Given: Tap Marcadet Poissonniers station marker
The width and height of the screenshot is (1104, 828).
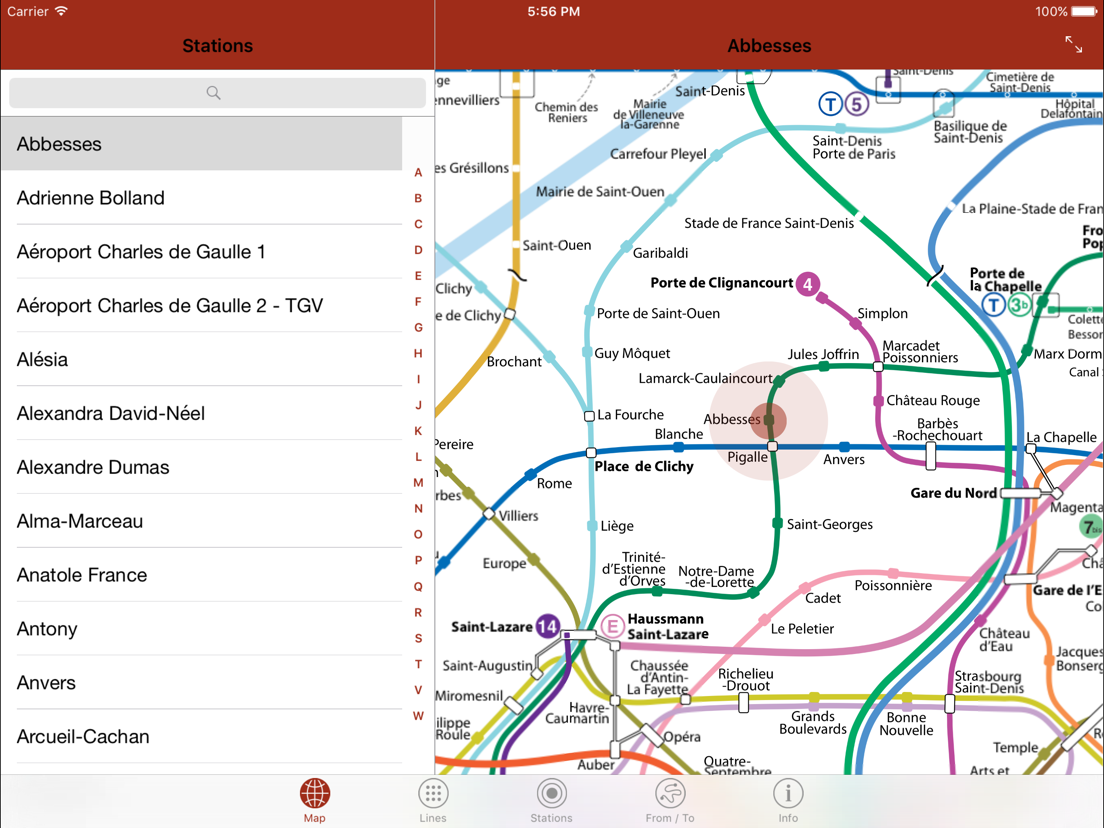Looking at the screenshot, I should (878, 366).
